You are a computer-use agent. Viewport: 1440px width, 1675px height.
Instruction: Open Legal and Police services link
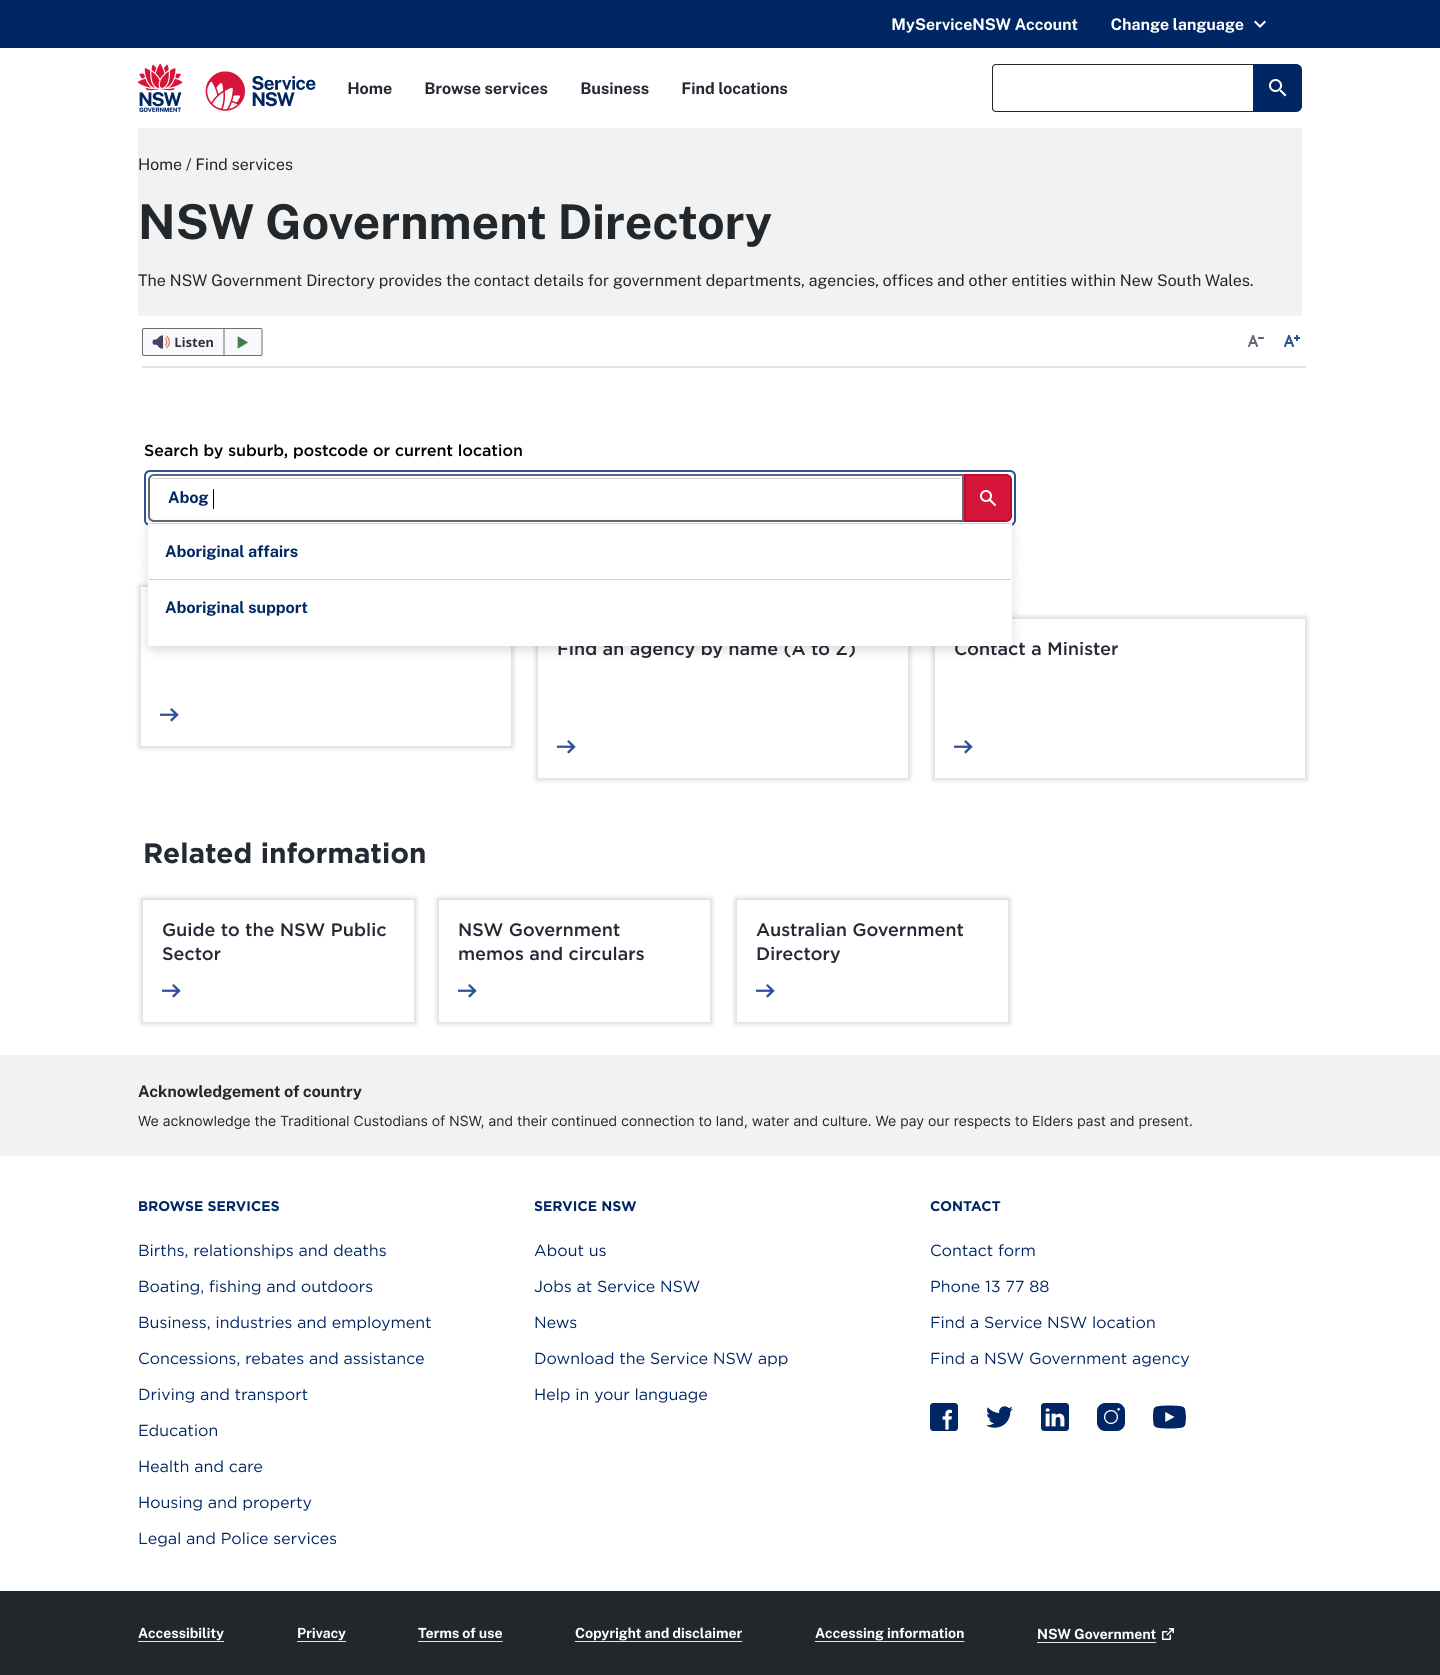click(x=237, y=1539)
